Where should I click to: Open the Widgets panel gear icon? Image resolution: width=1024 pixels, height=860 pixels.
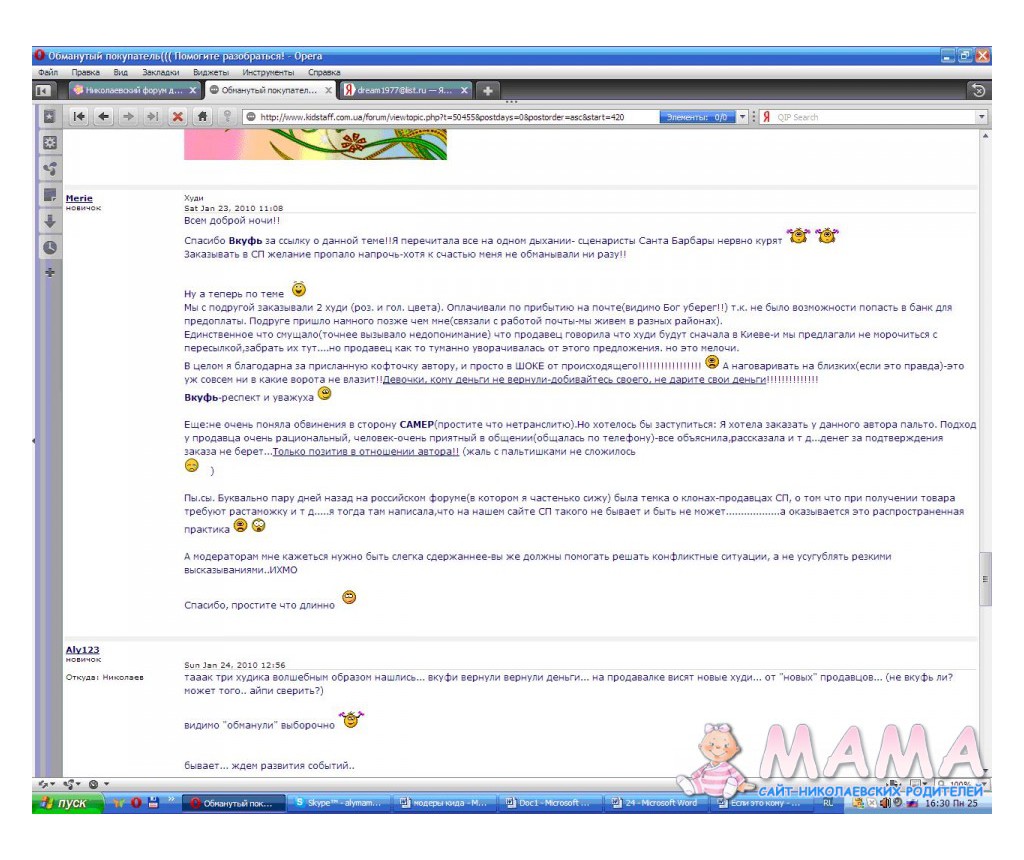tap(49, 143)
